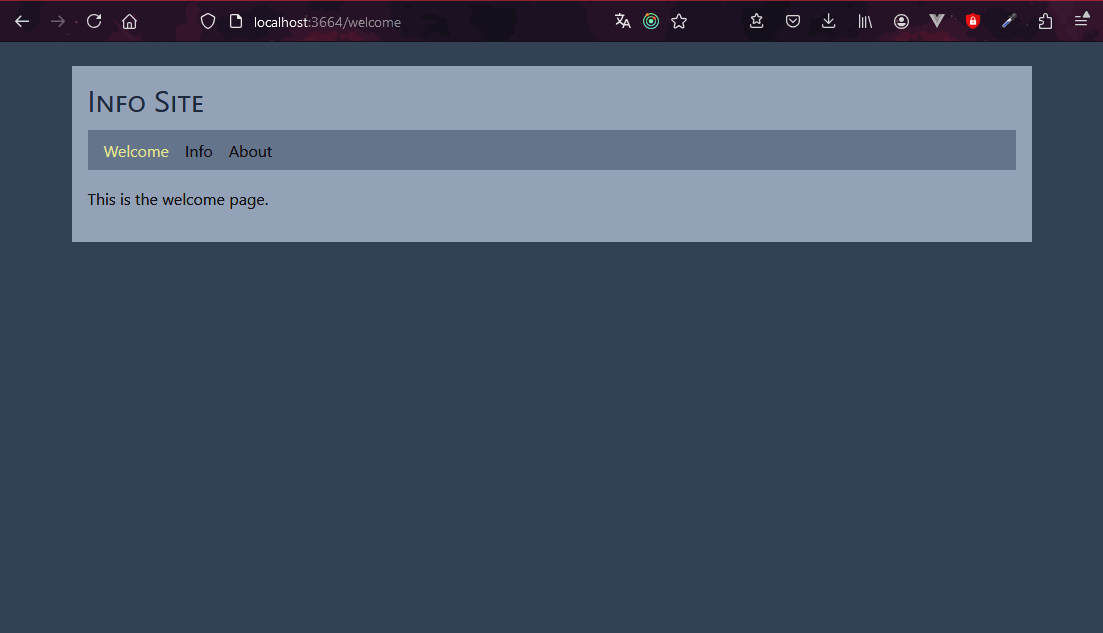
Task: Click the eyedropper pen extension icon
Action: [1009, 21]
